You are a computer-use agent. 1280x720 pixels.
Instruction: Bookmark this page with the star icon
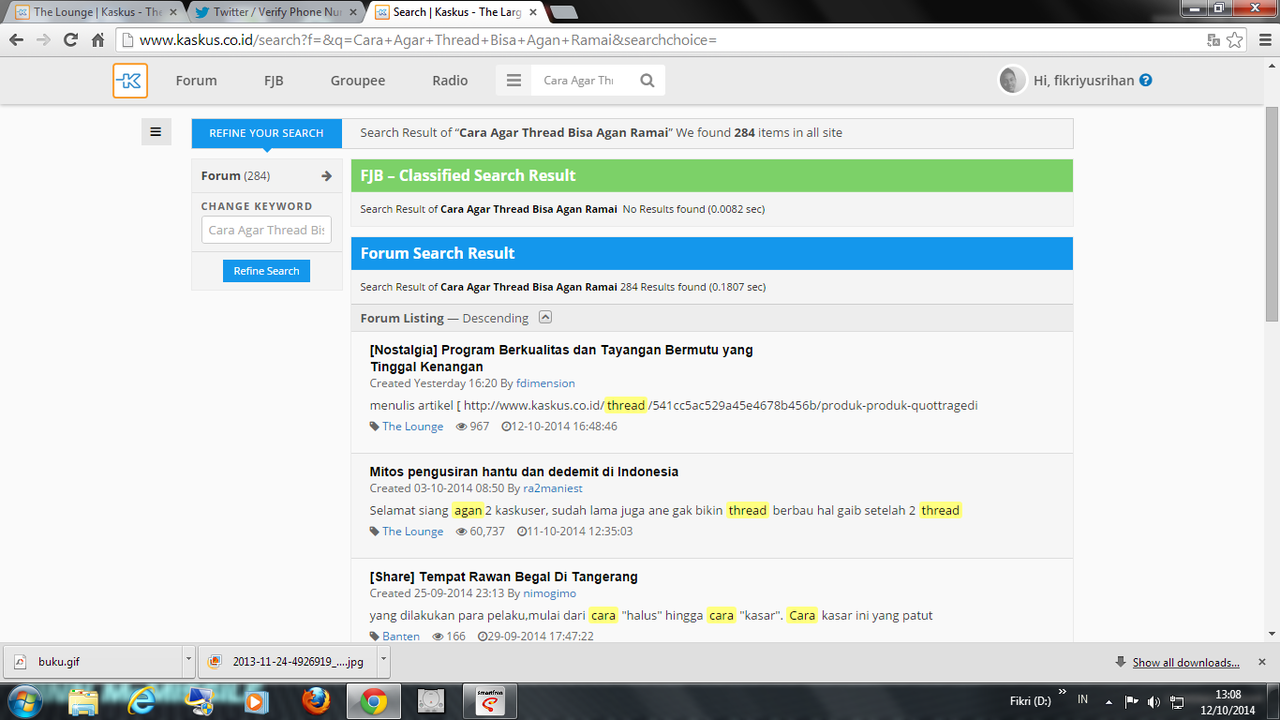pyautogui.click(x=1235, y=40)
